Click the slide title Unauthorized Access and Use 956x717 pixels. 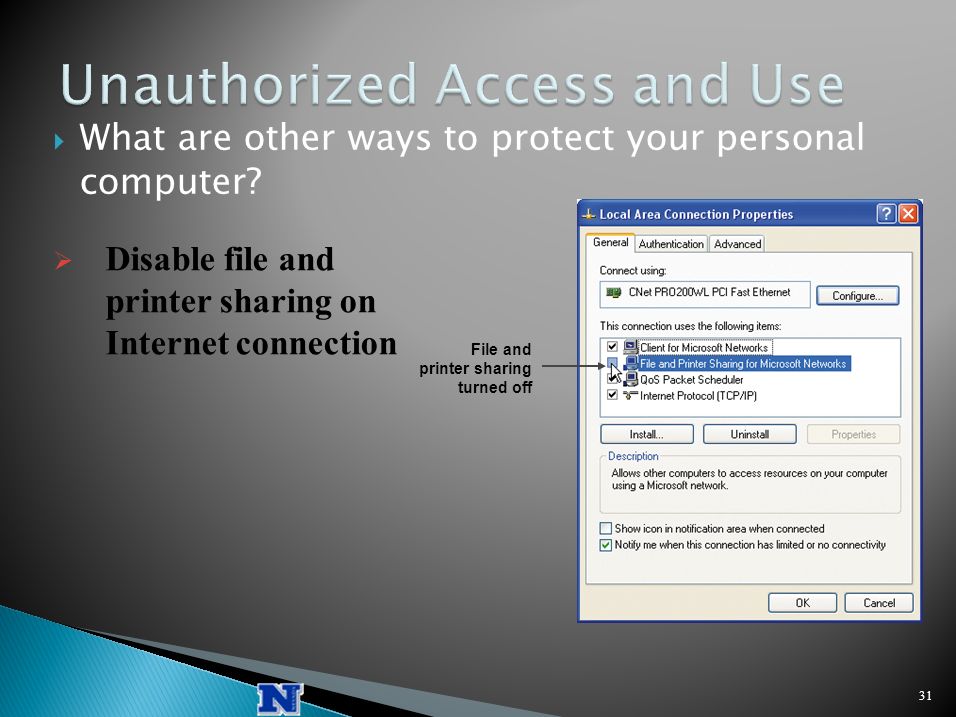452,84
